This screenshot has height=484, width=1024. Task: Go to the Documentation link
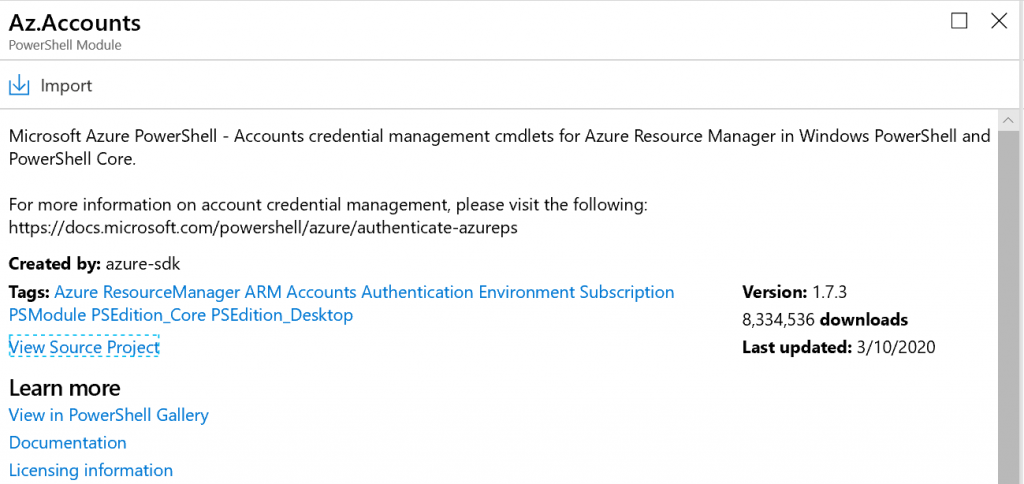coord(68,443)
